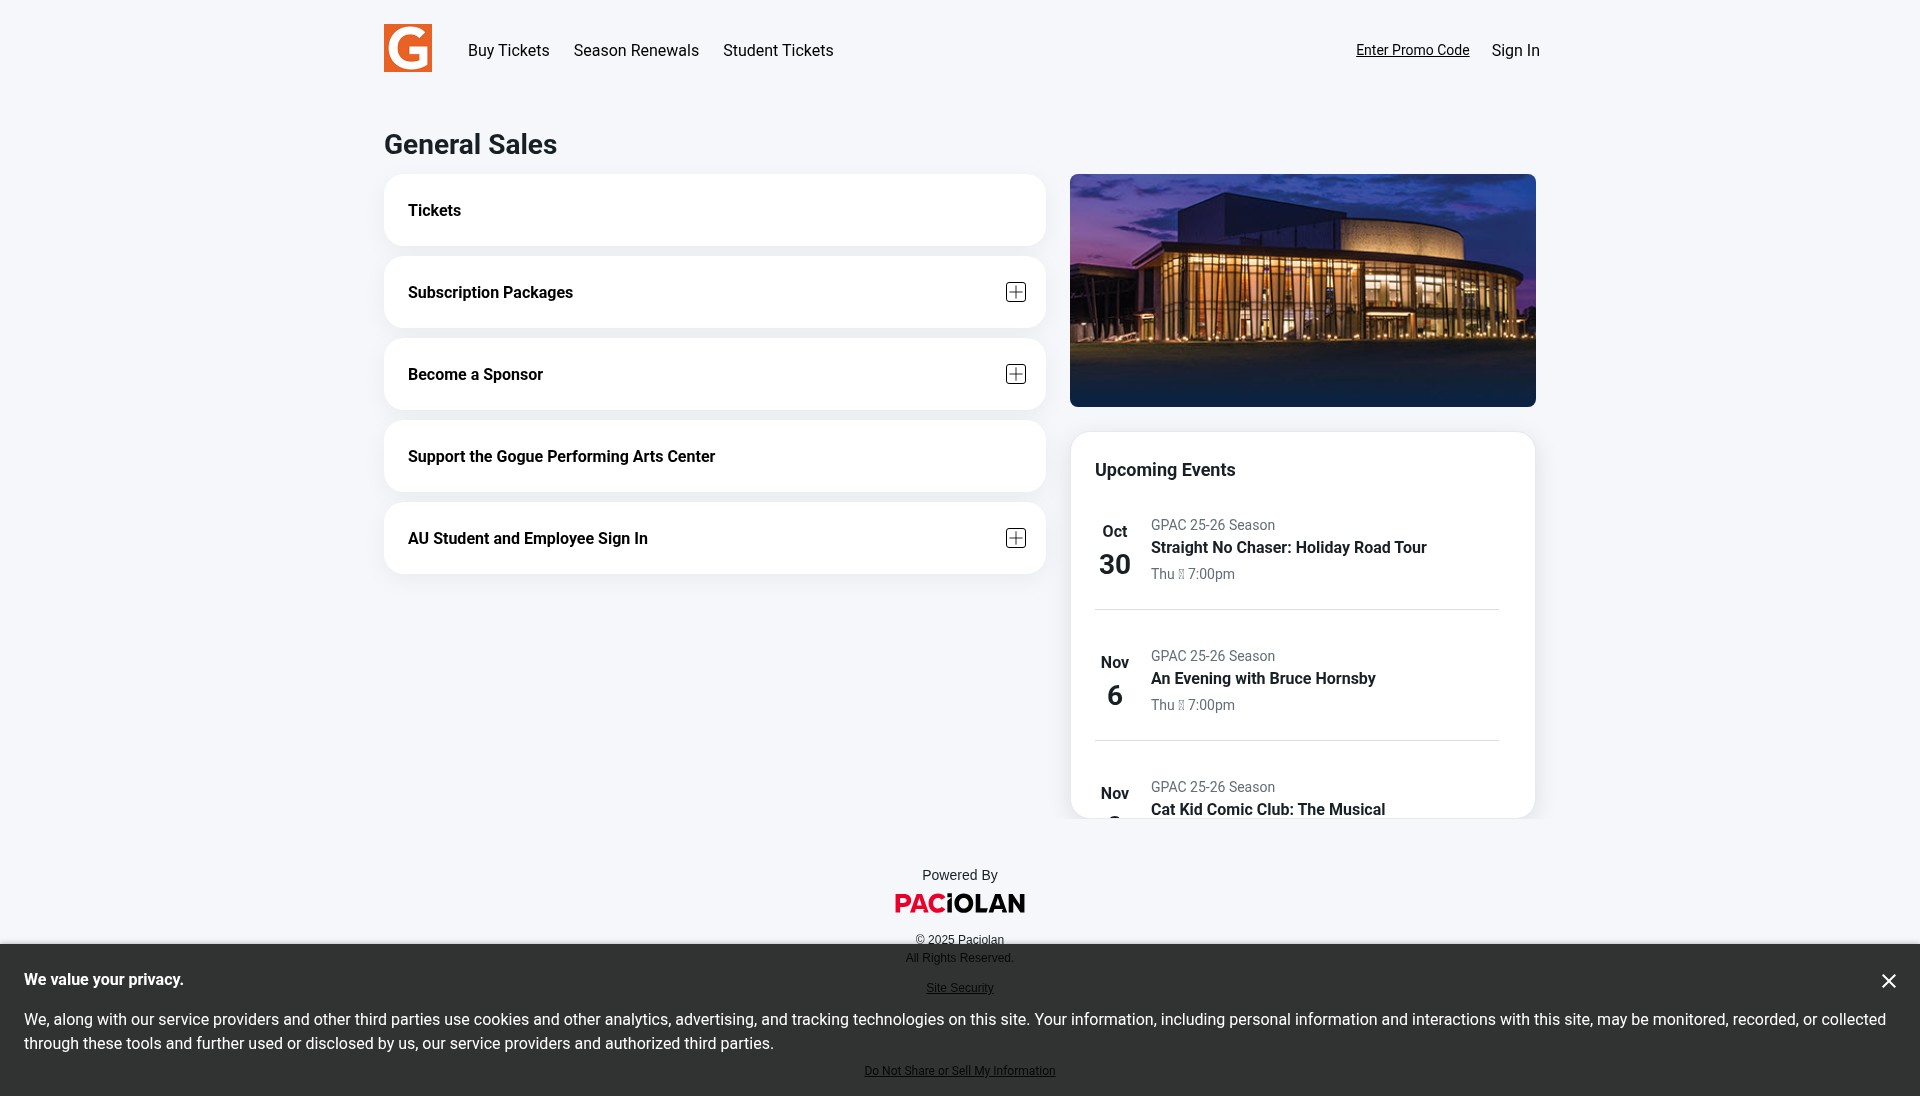Viewport: 1920px width, 1096px height.
Task: Open Support the Gogue Performing Arts Center
Action: [715, 456]
